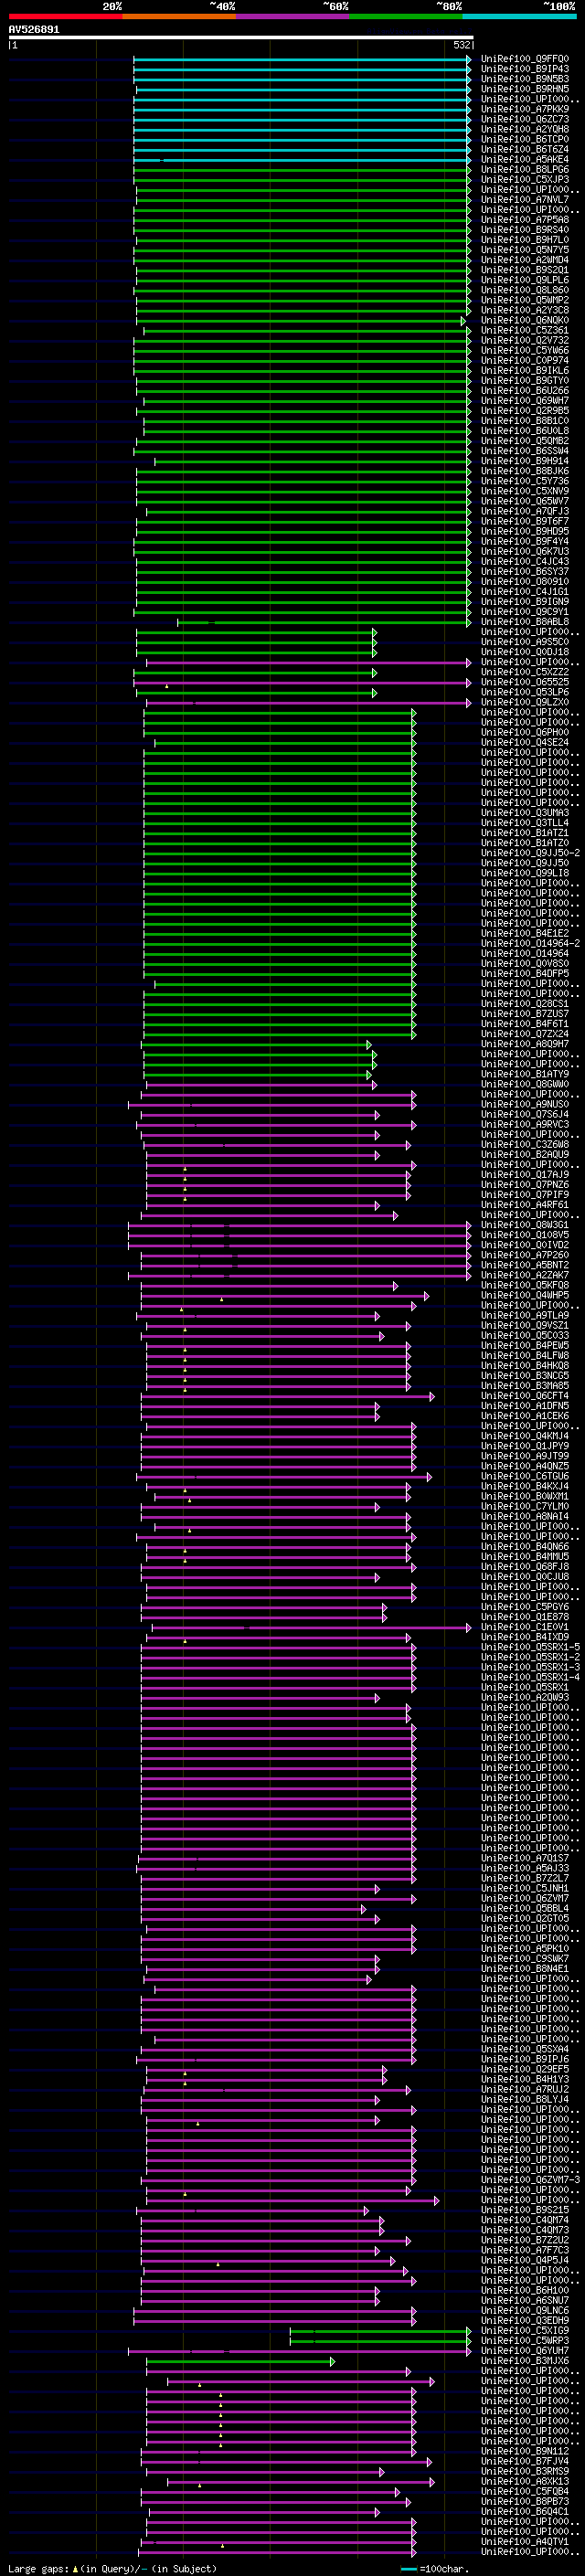Click hit label UniRef100_Q28CS1
The image size is (585, 2576).
point(525,1004)
